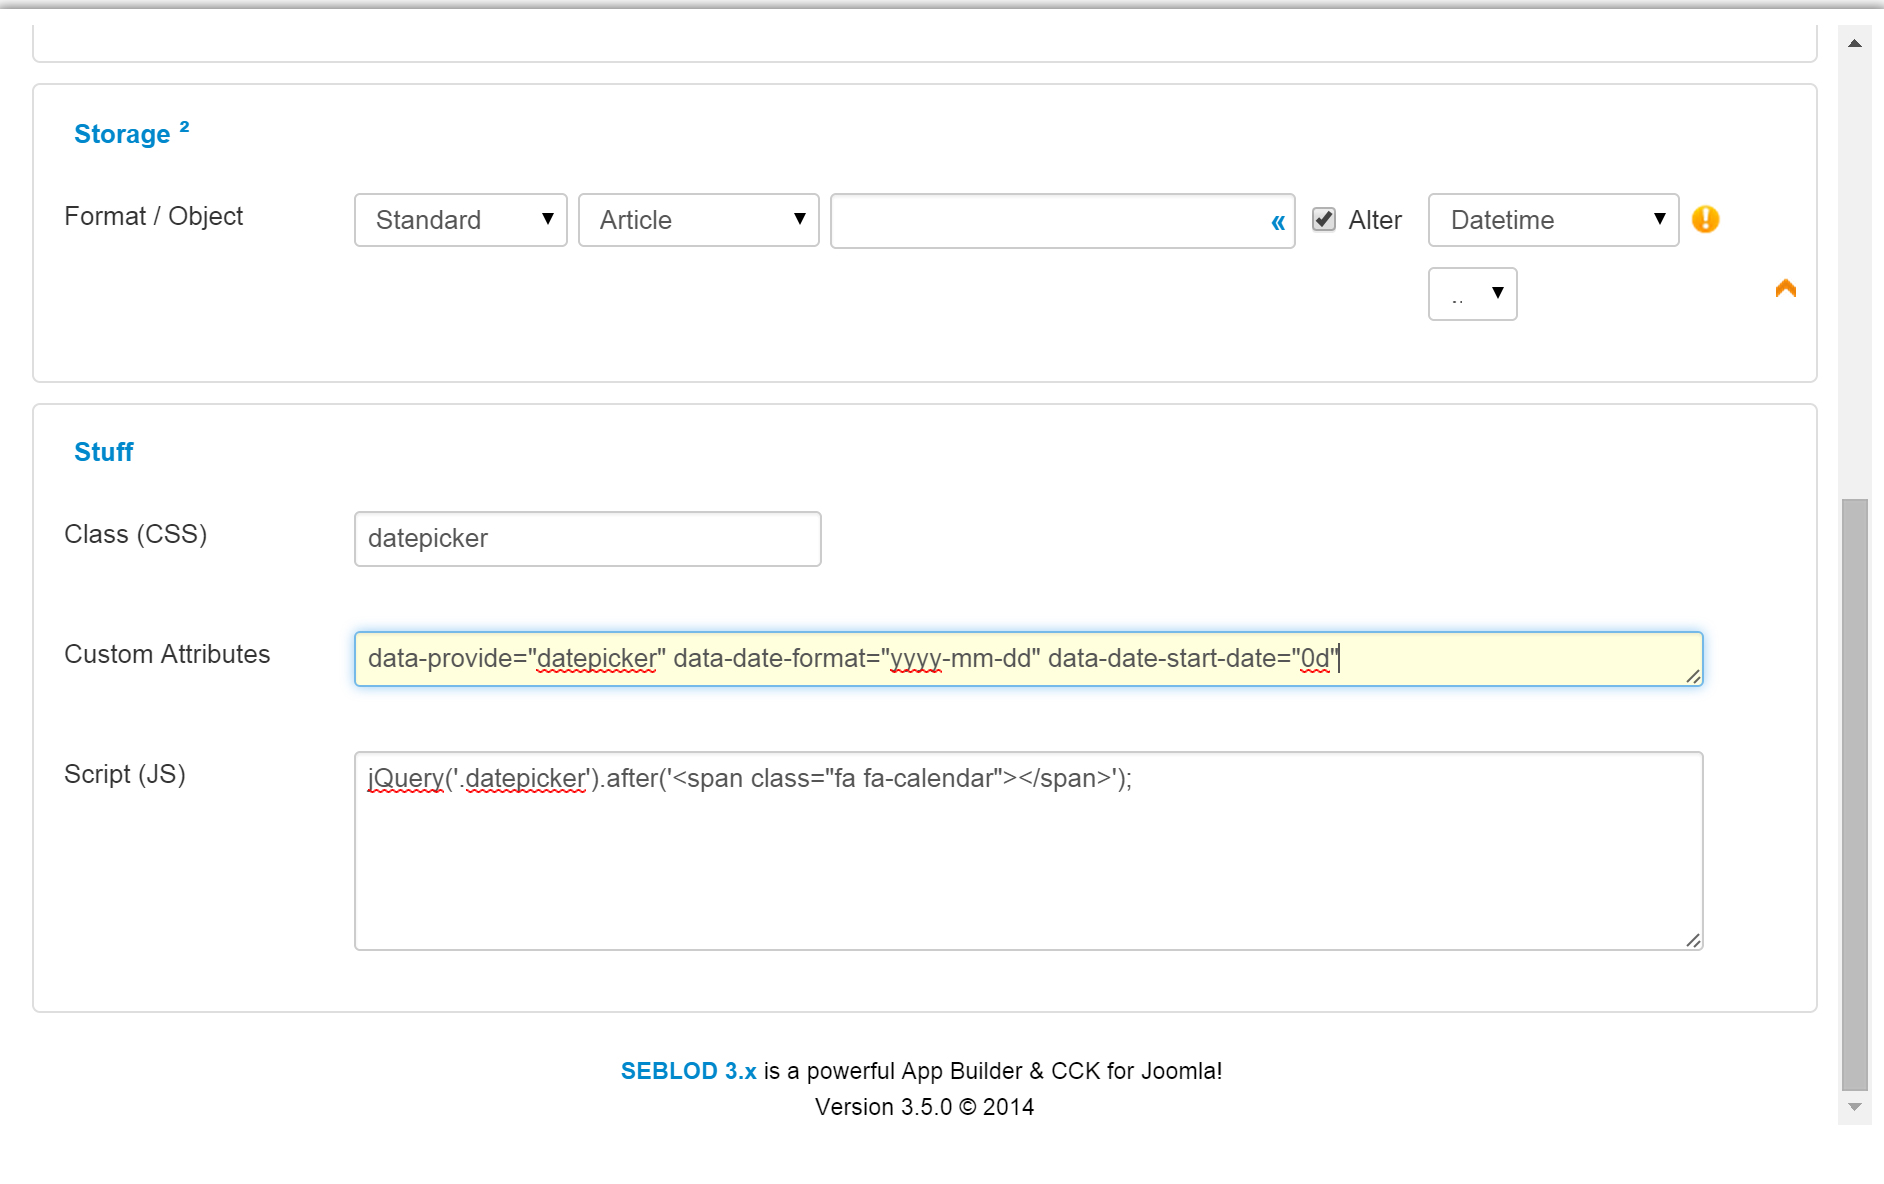1884x1184 pixels.
Task: Click the orange up-arrow icon in Storage section
Action: (1785, 288)
